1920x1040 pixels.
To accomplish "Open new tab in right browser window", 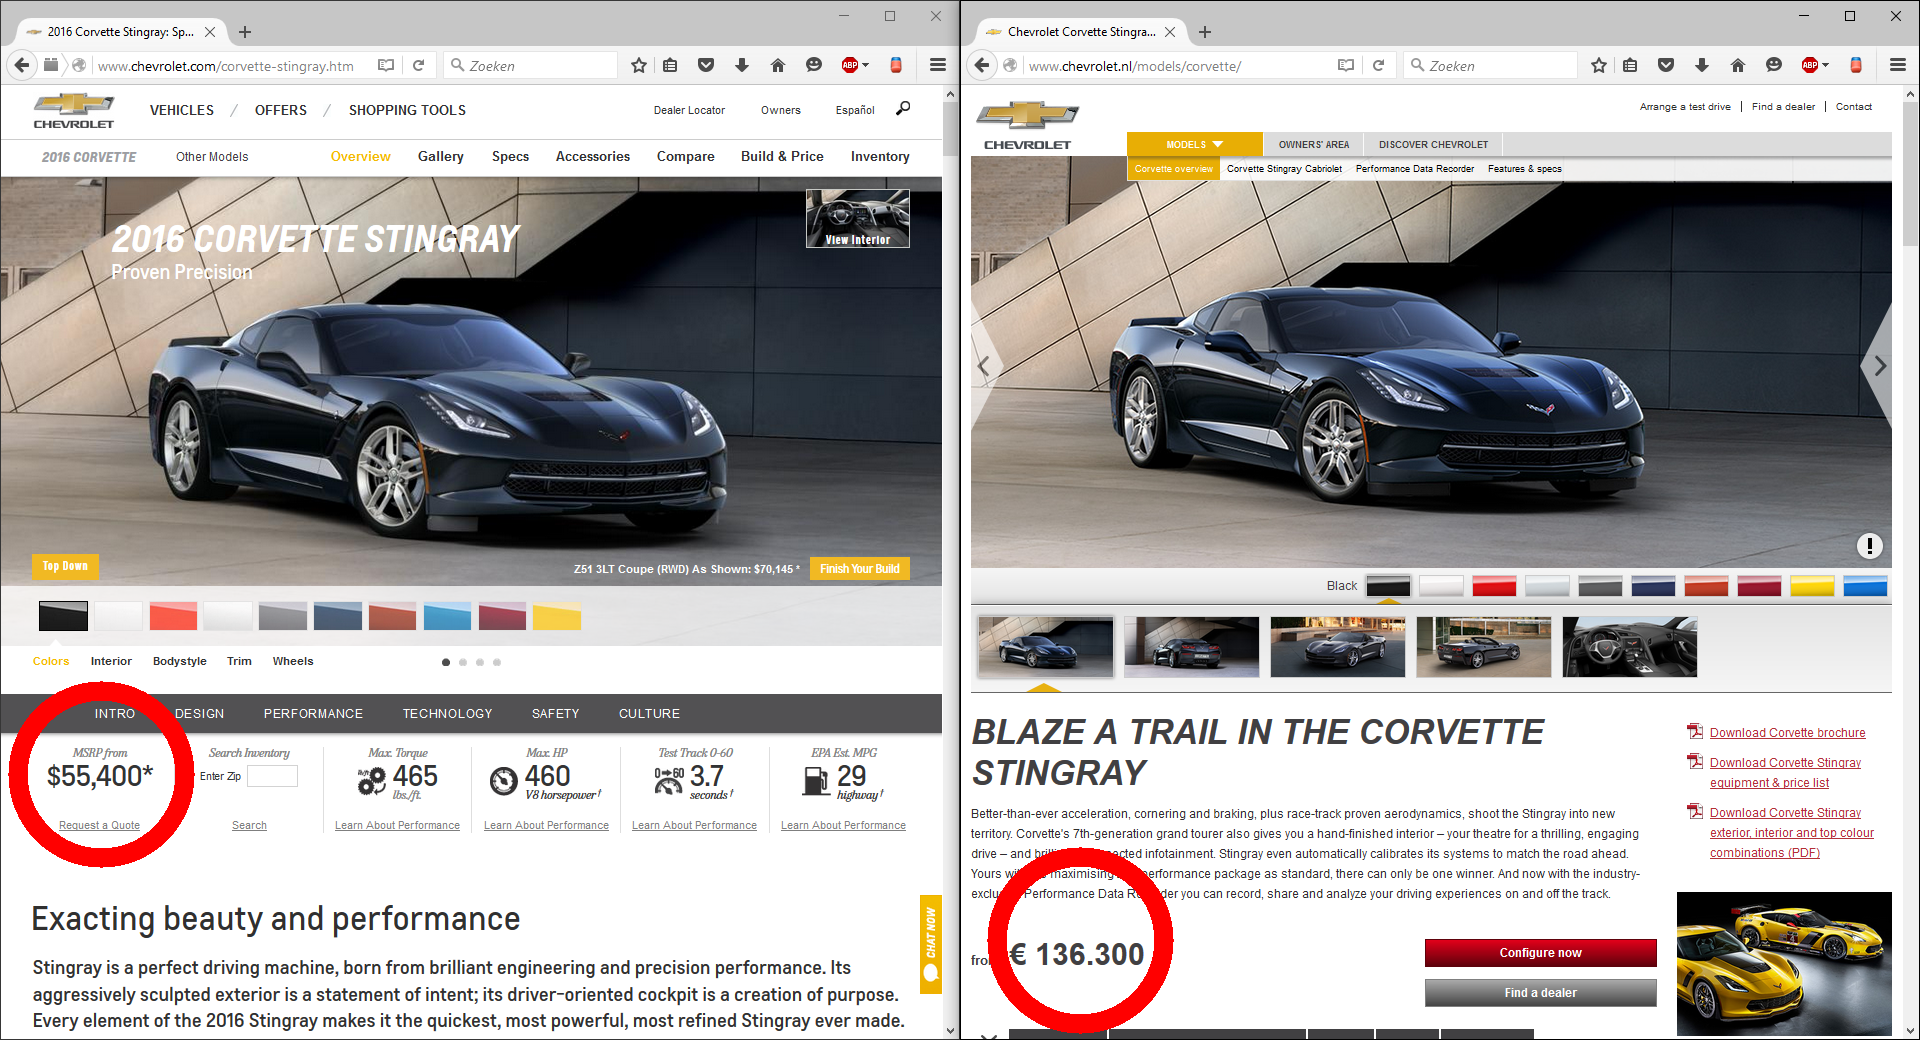I will tap(1205, 32).
